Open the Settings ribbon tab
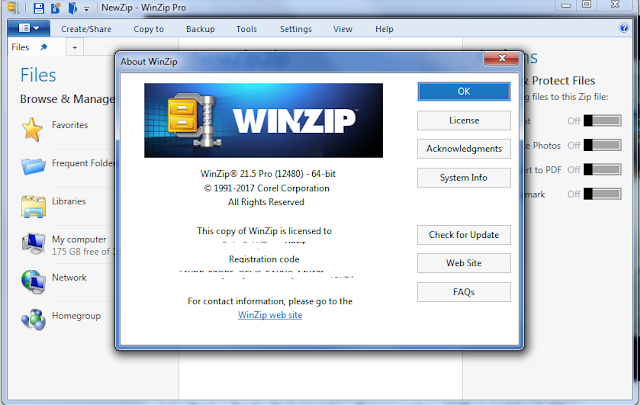The image size is (640, 405). (x=296, y=29)
